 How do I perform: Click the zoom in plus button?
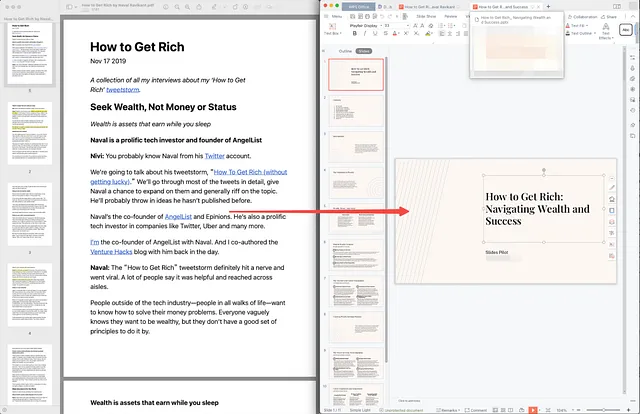629,410
